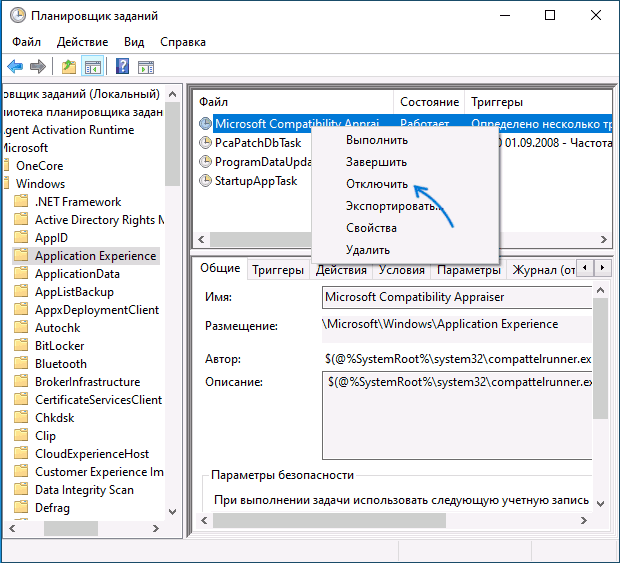This screenshot has height=563, width=620.
Task: Click the folder icon next to Application Experience
Action: coord(21,255)
